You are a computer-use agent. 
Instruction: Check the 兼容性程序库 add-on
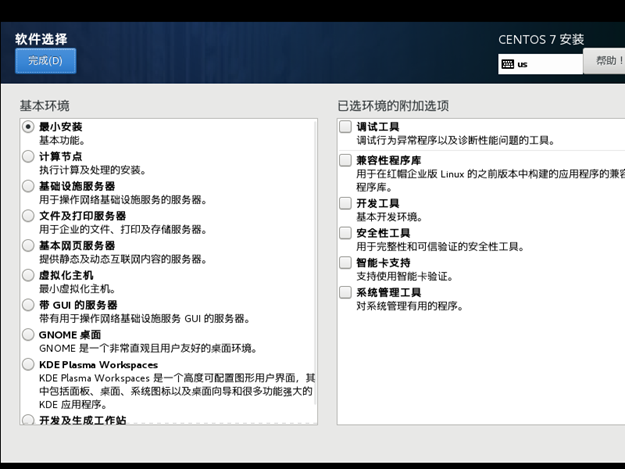345,160
